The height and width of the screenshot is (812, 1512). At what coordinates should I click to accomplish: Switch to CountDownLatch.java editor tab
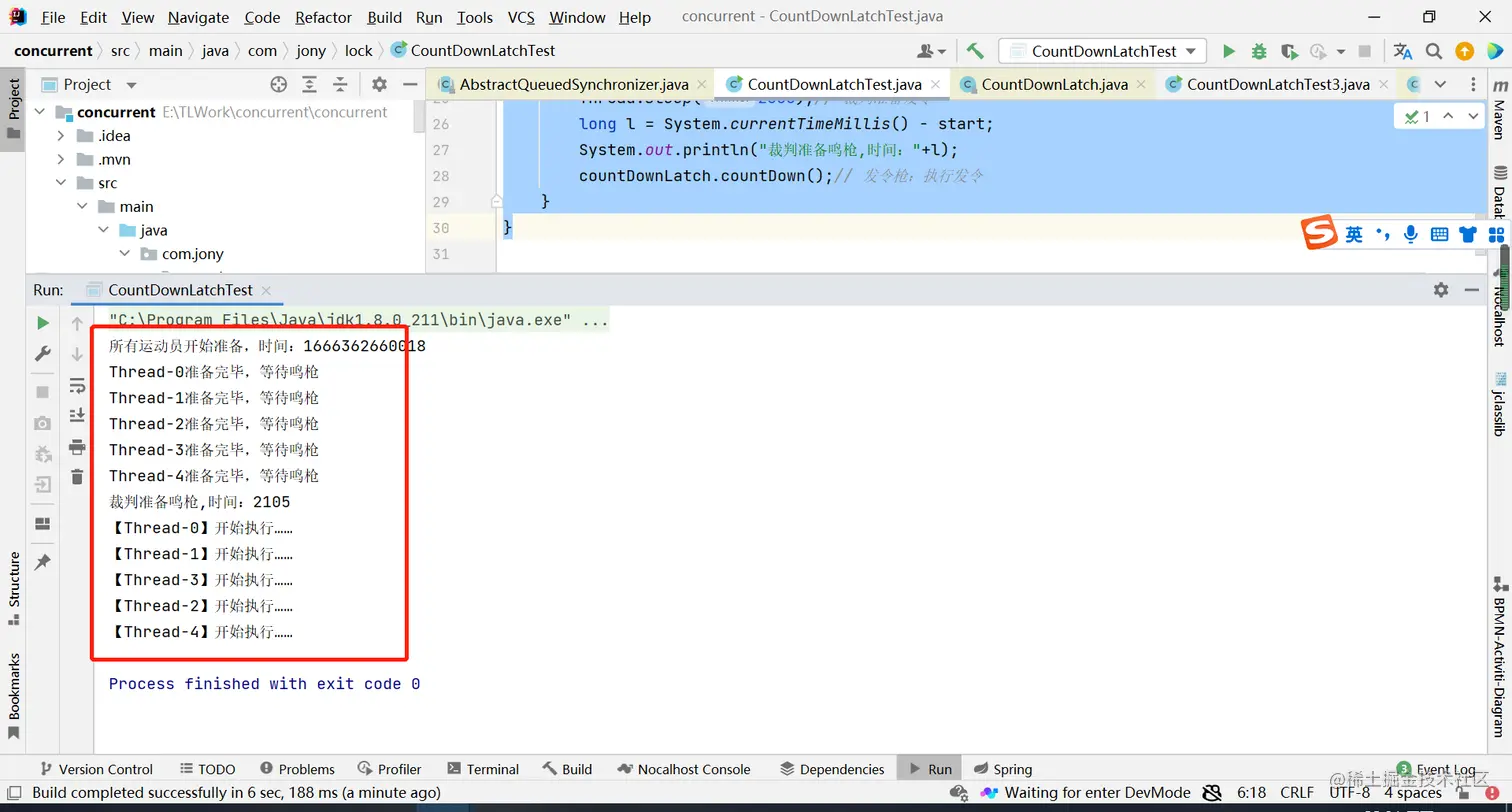[x=1053, y=85]
